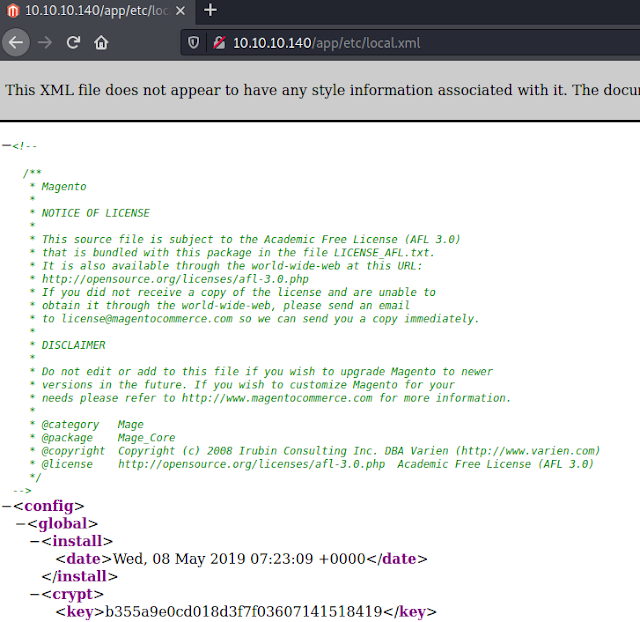Click the Magento favicon in the tab
The image size is (640, 622).
click(13, 11)
